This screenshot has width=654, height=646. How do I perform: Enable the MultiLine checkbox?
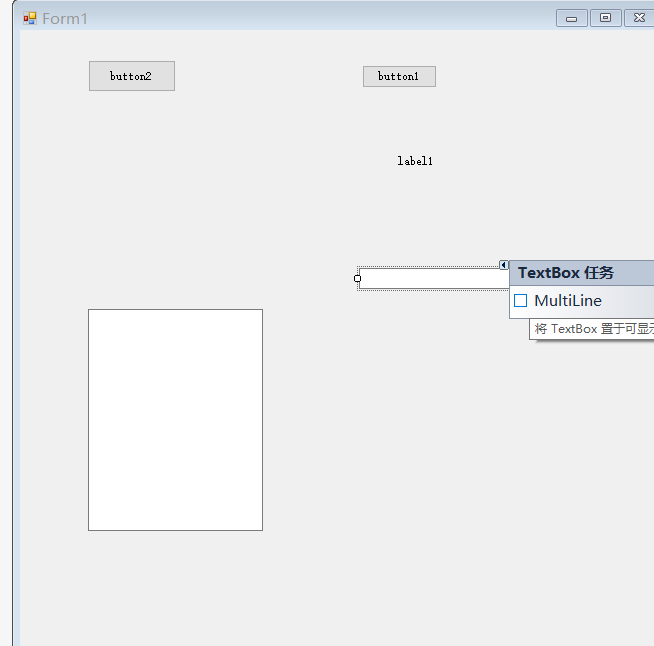click(x=520, y=300)
